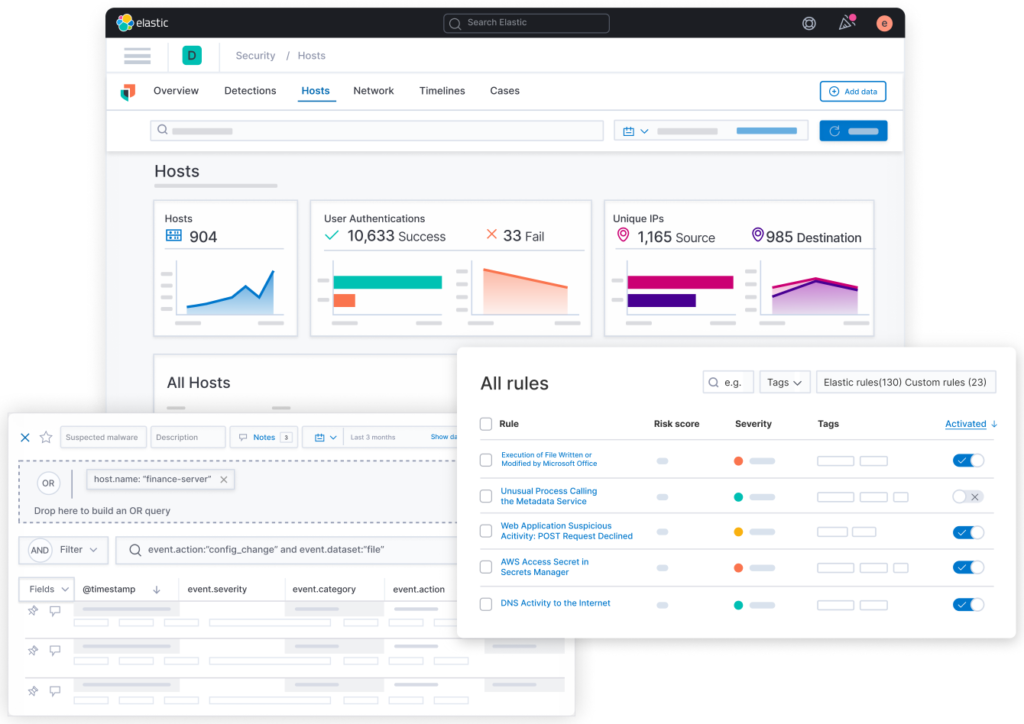
Task: Enable the Unusual Process Calling rule toggle
Action: tap(968, 496)
